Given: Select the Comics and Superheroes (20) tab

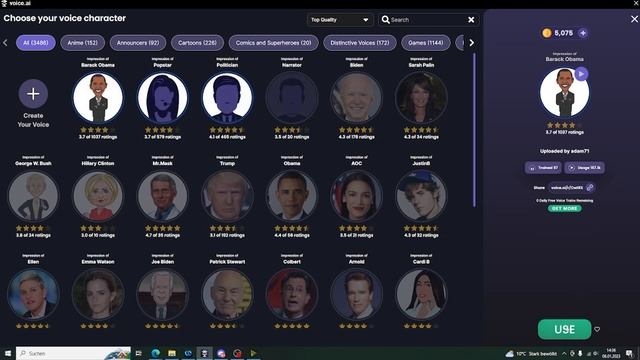Looking at the screenshot, I should [273, 43].
